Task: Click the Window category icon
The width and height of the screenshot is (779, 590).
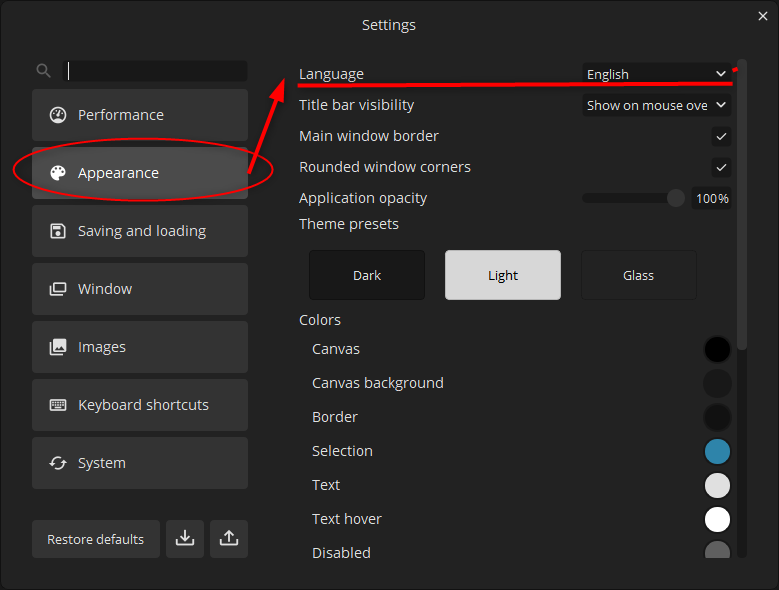Action: [x=58, y=289]
